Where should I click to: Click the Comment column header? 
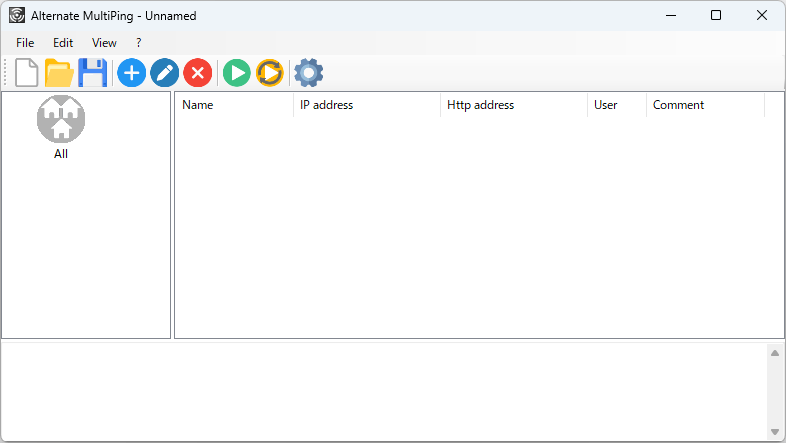(x=705, y=105)
